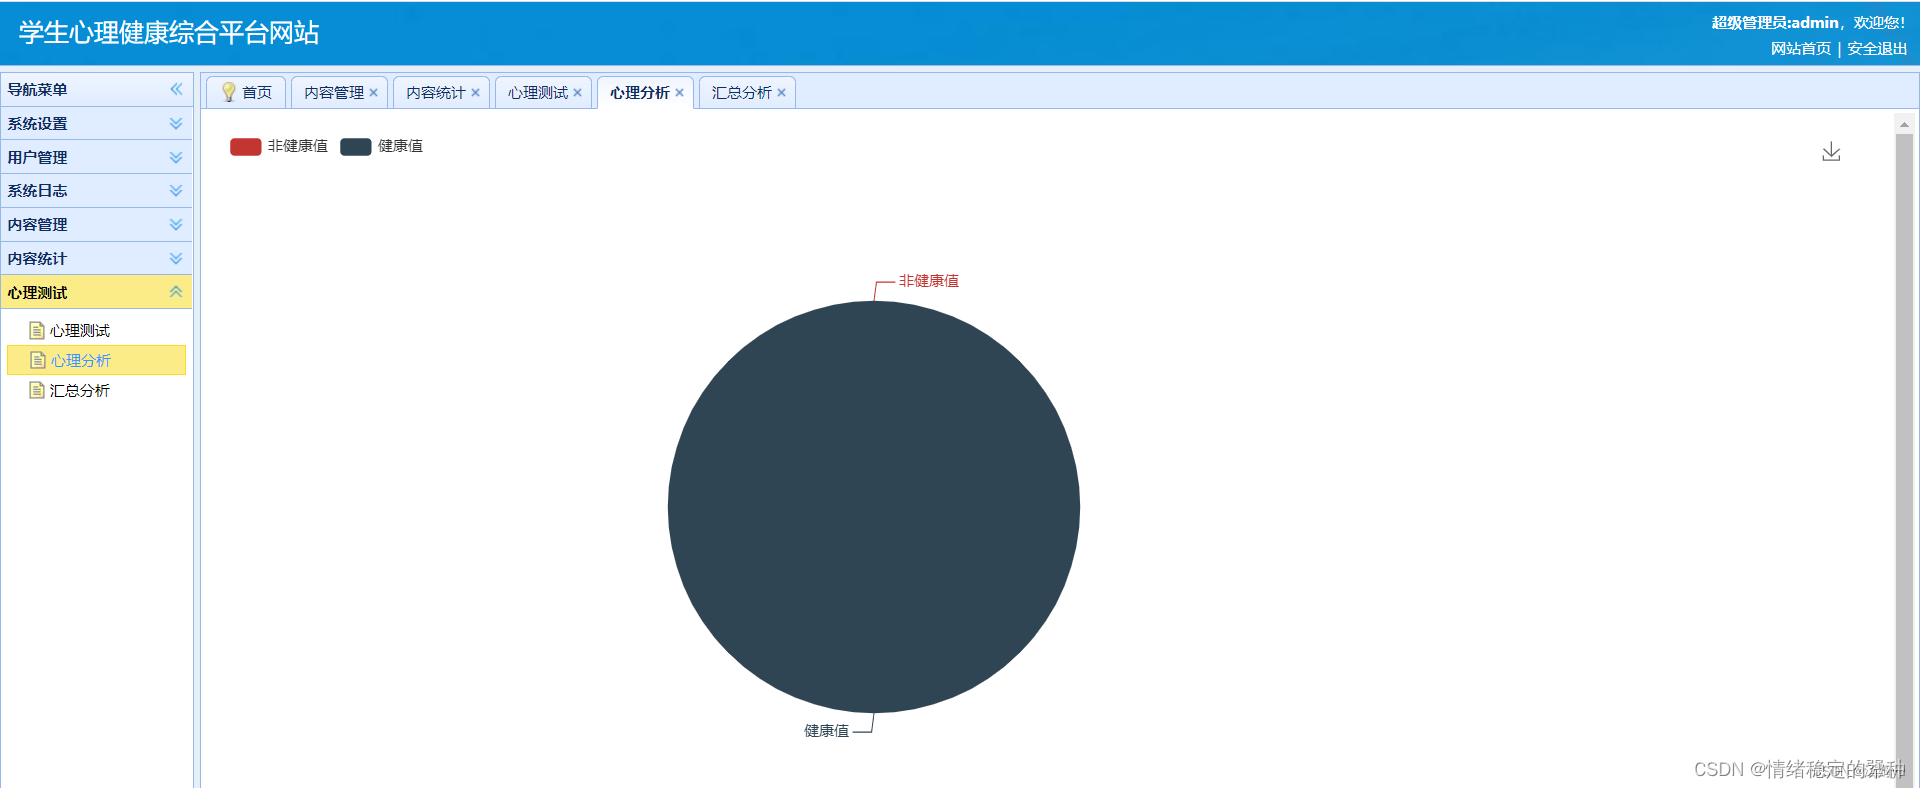The width and height of the screenshot is (1920, 788).
Task: Open 心理分析 item in sidebar tree
Action: [81, 360]
